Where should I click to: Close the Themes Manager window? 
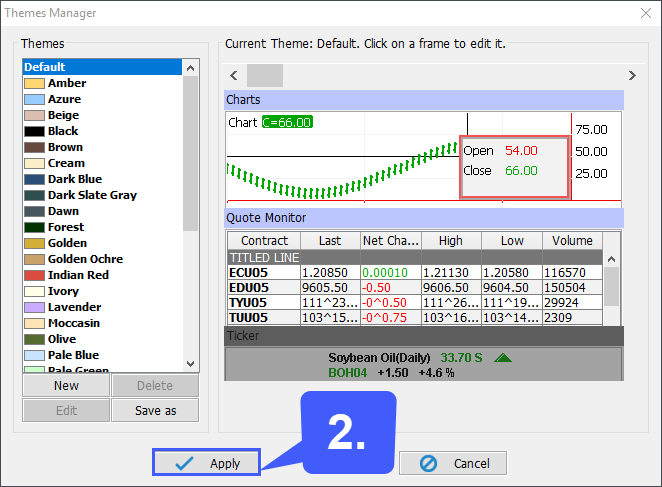click(646, 13)
